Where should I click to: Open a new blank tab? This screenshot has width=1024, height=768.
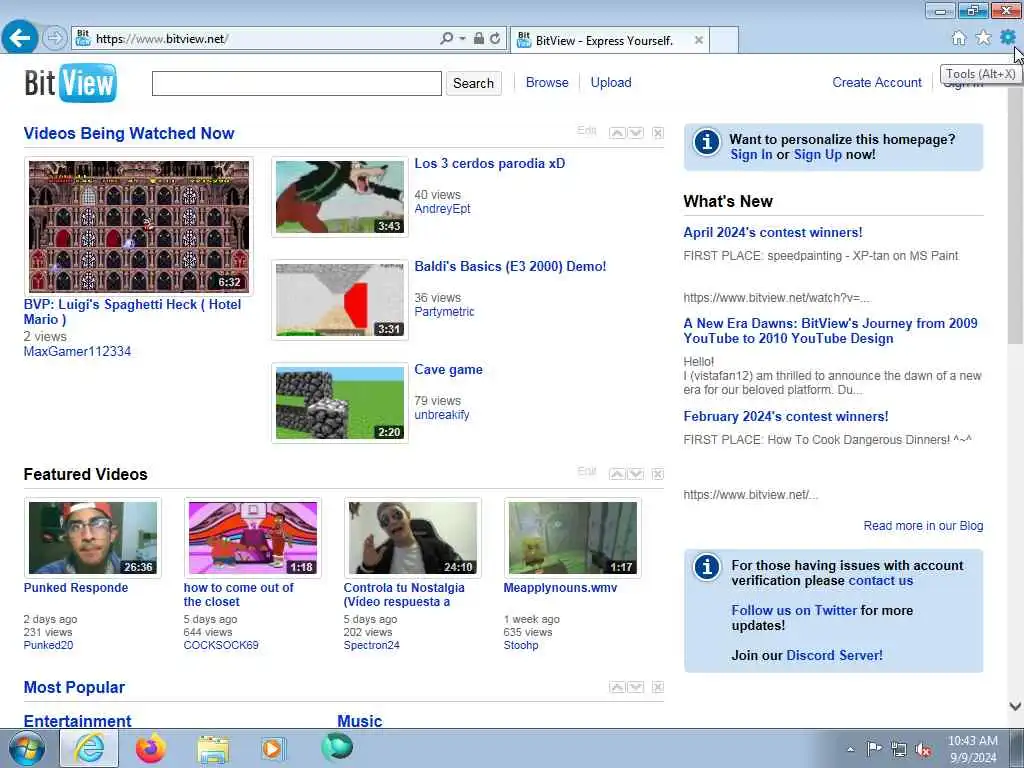(x=724, y=40)
